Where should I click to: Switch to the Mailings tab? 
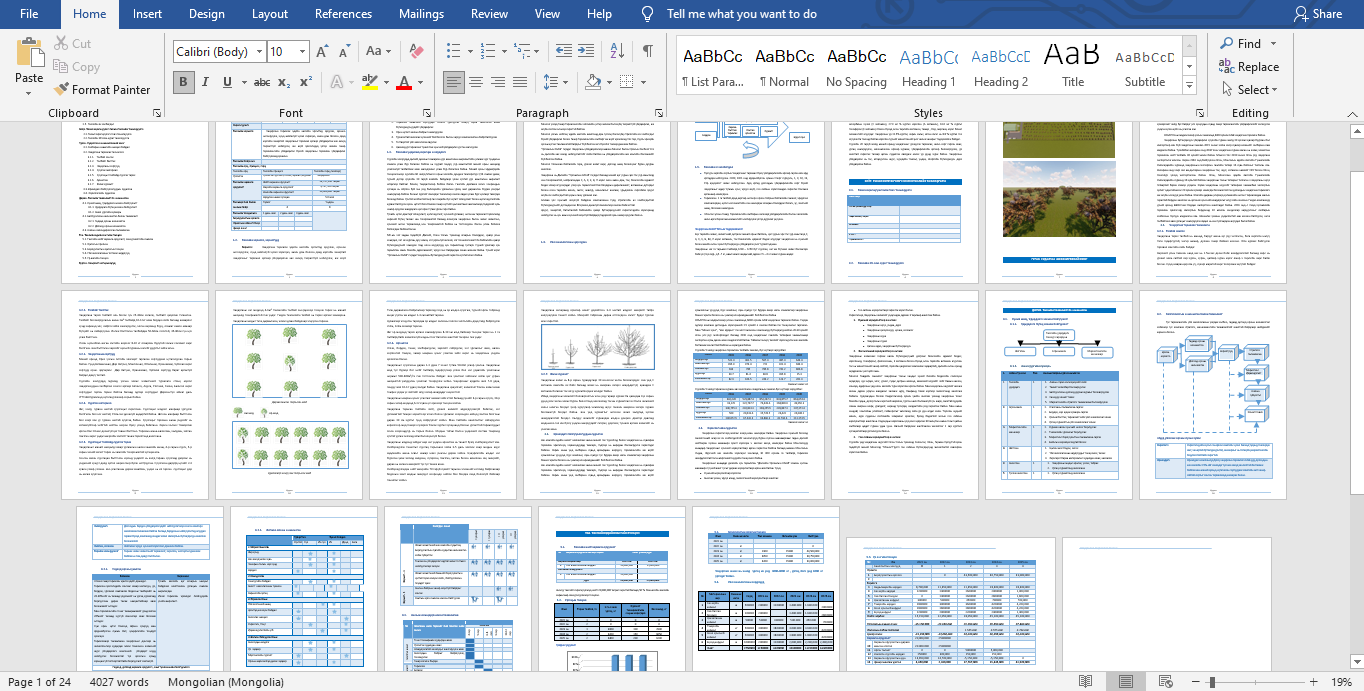click(x=421, y=14)
